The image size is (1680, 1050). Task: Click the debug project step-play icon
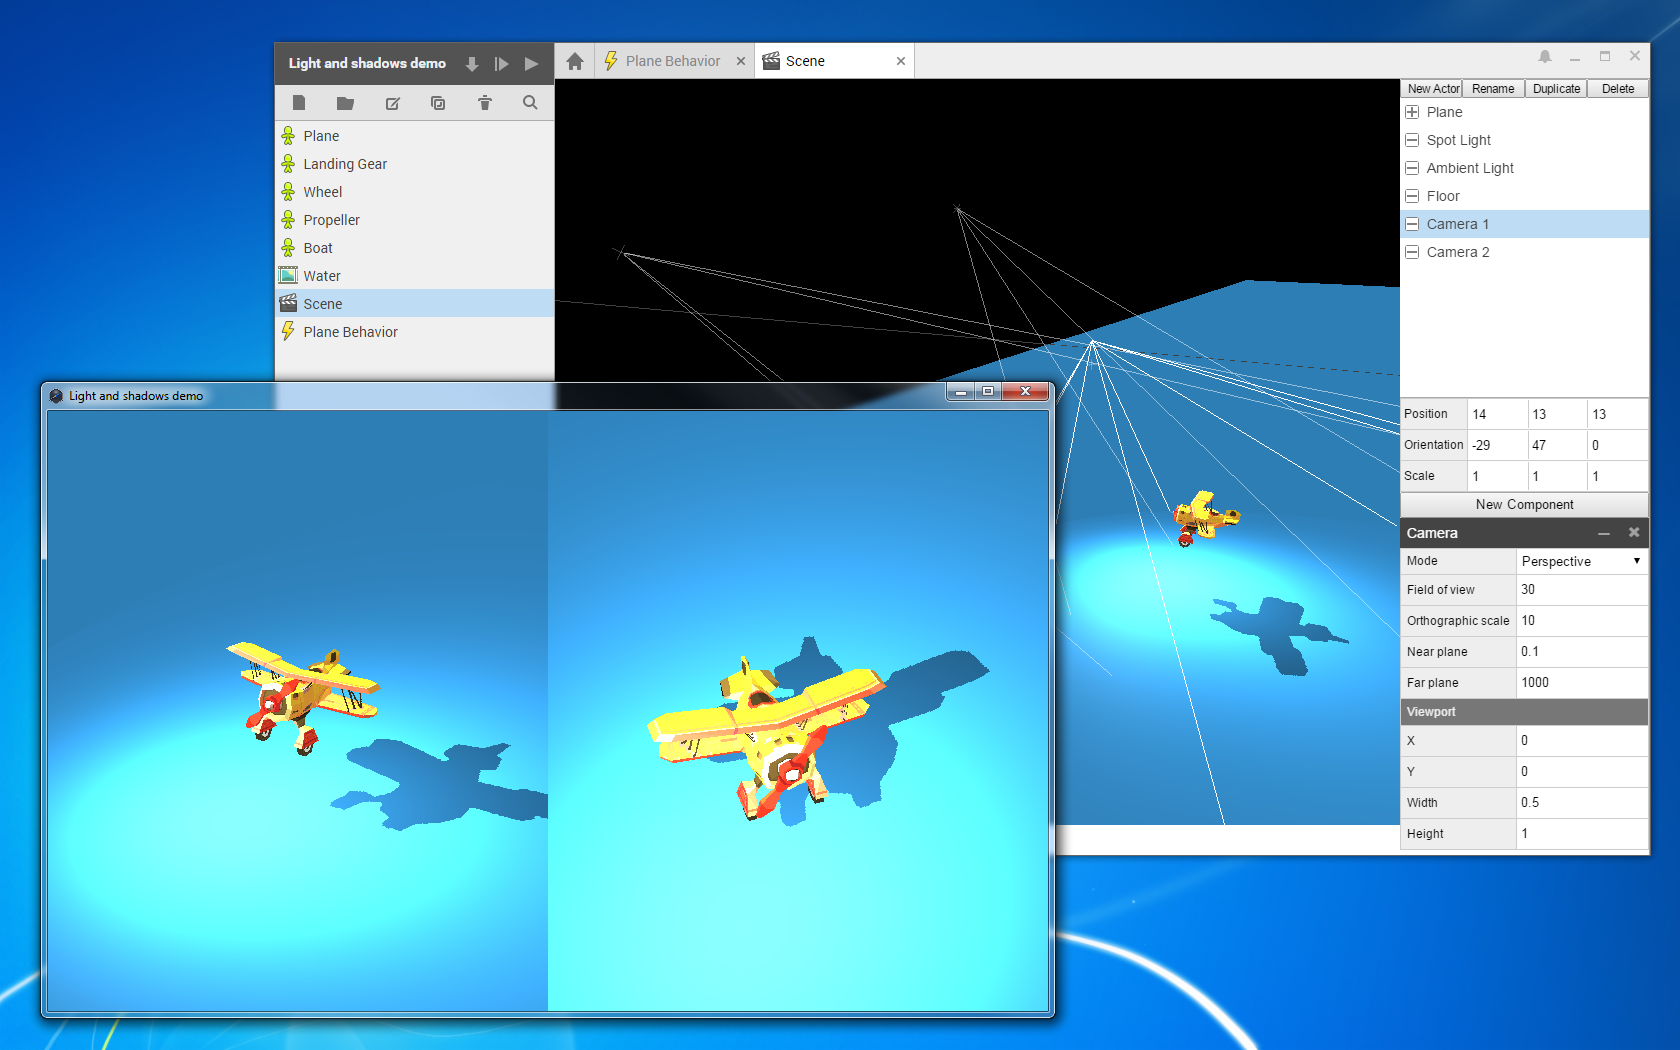pyautogui.click(x=502, y=64)
